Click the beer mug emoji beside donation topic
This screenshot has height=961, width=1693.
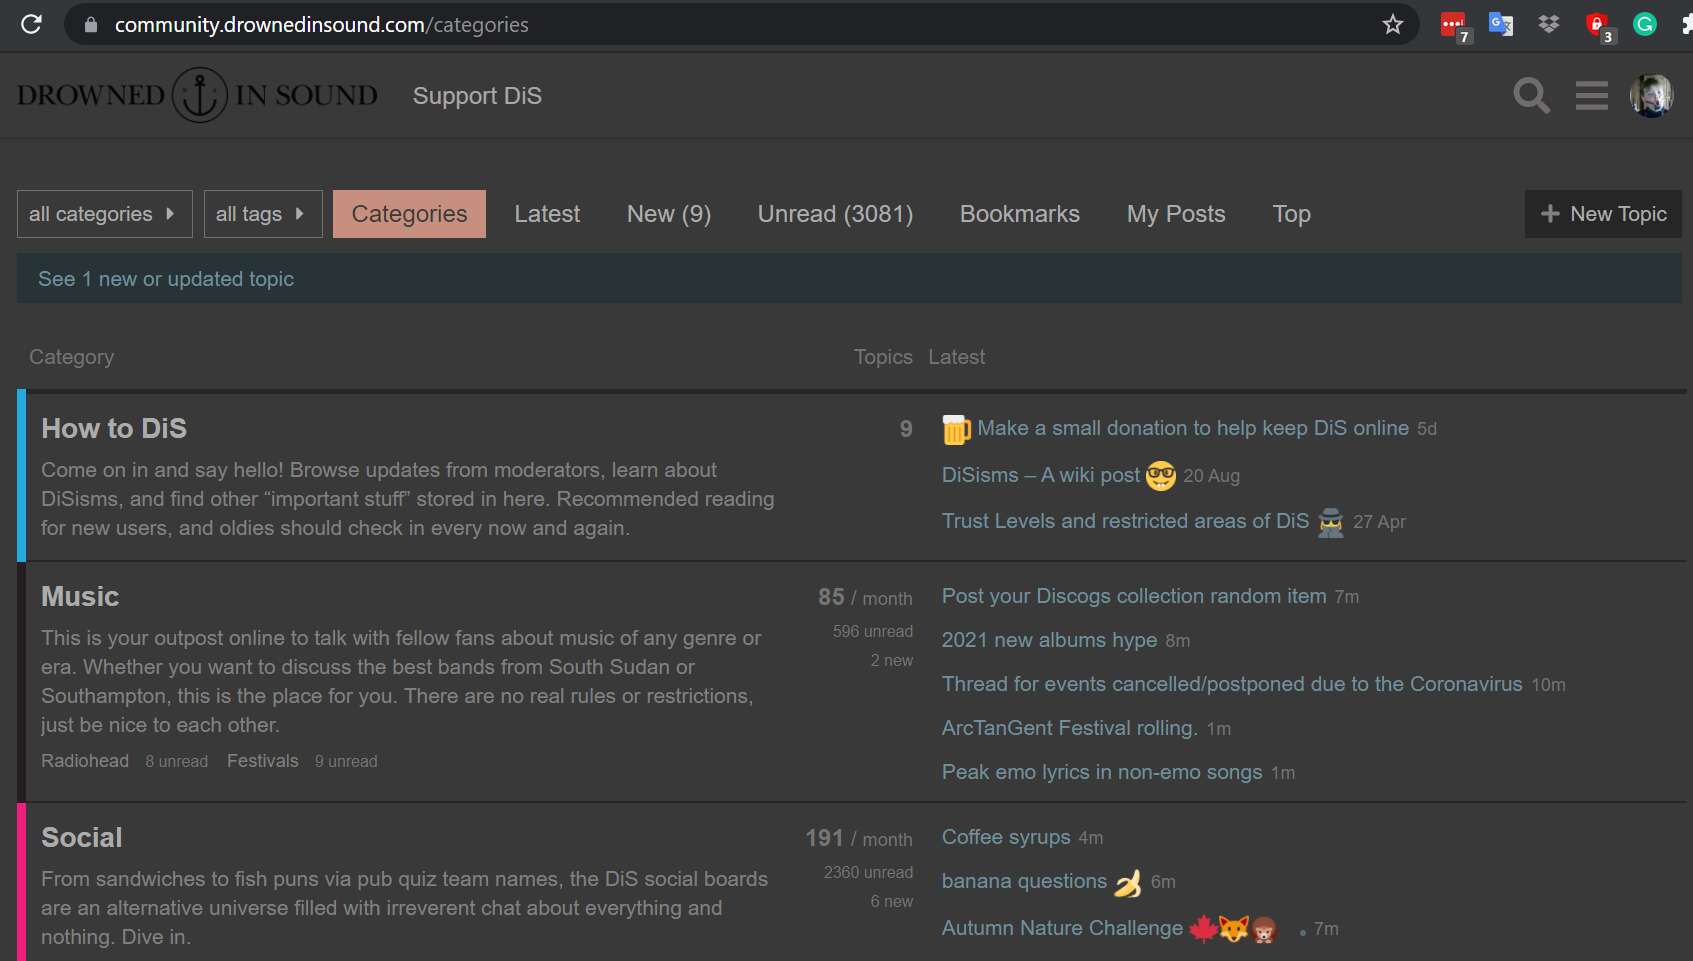tap(956, 429)
